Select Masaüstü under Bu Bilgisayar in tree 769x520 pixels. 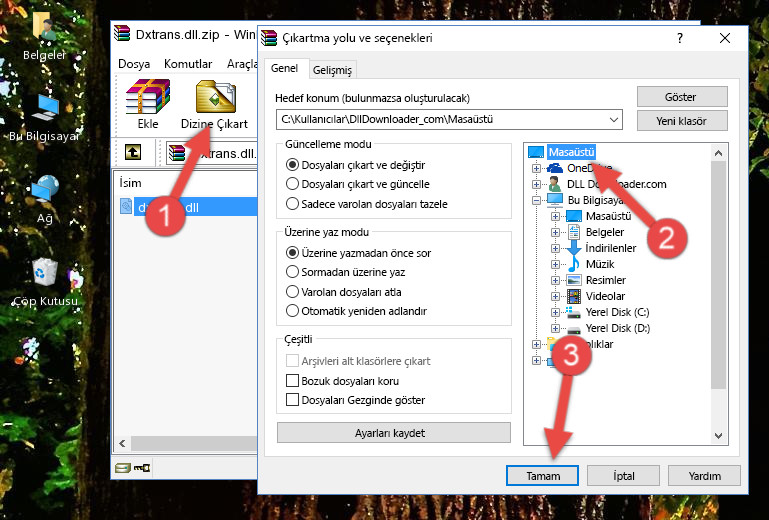pyautogui.click(x=608, y=216)
